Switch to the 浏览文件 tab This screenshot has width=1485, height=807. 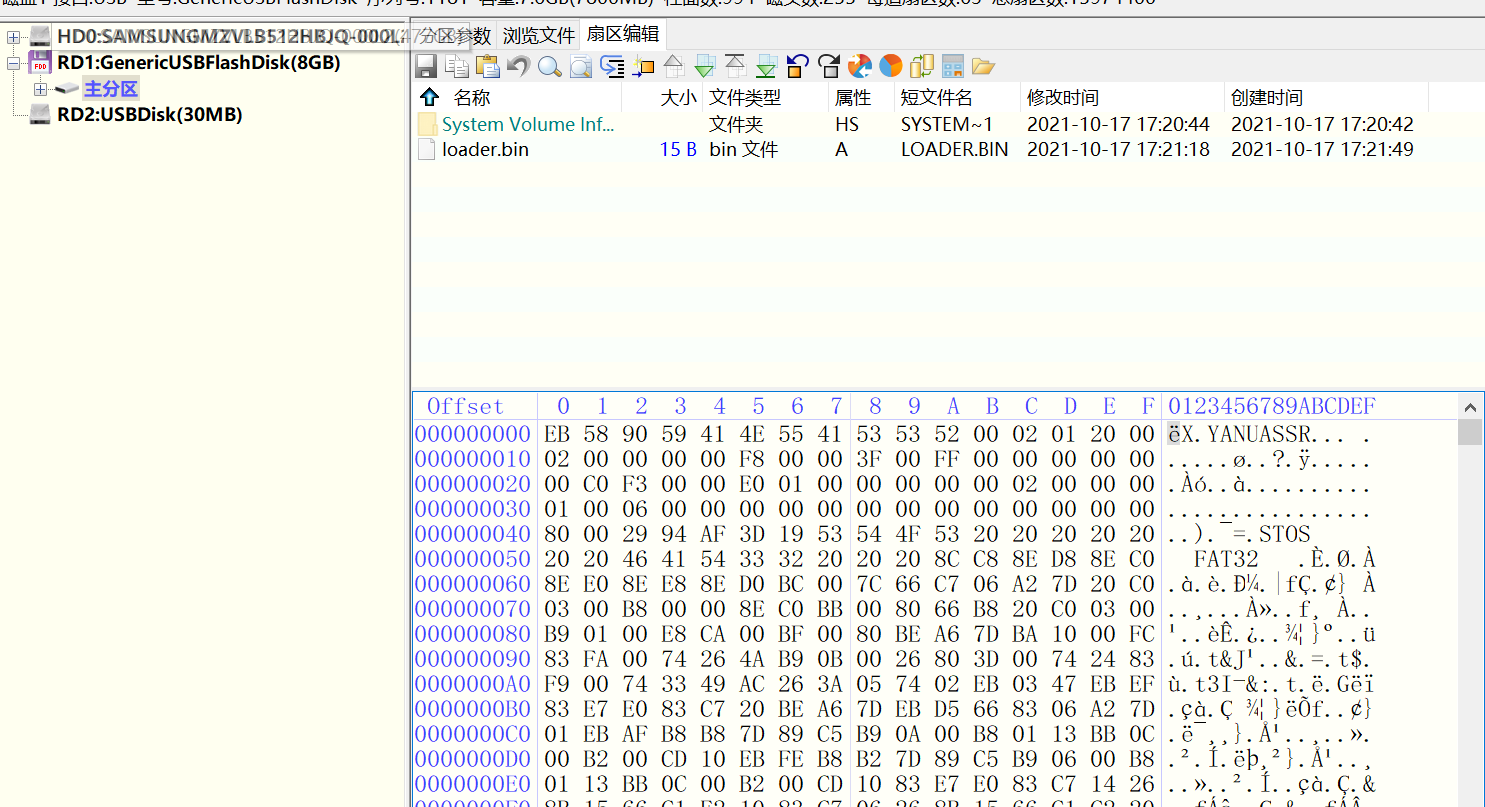point(538,36)
